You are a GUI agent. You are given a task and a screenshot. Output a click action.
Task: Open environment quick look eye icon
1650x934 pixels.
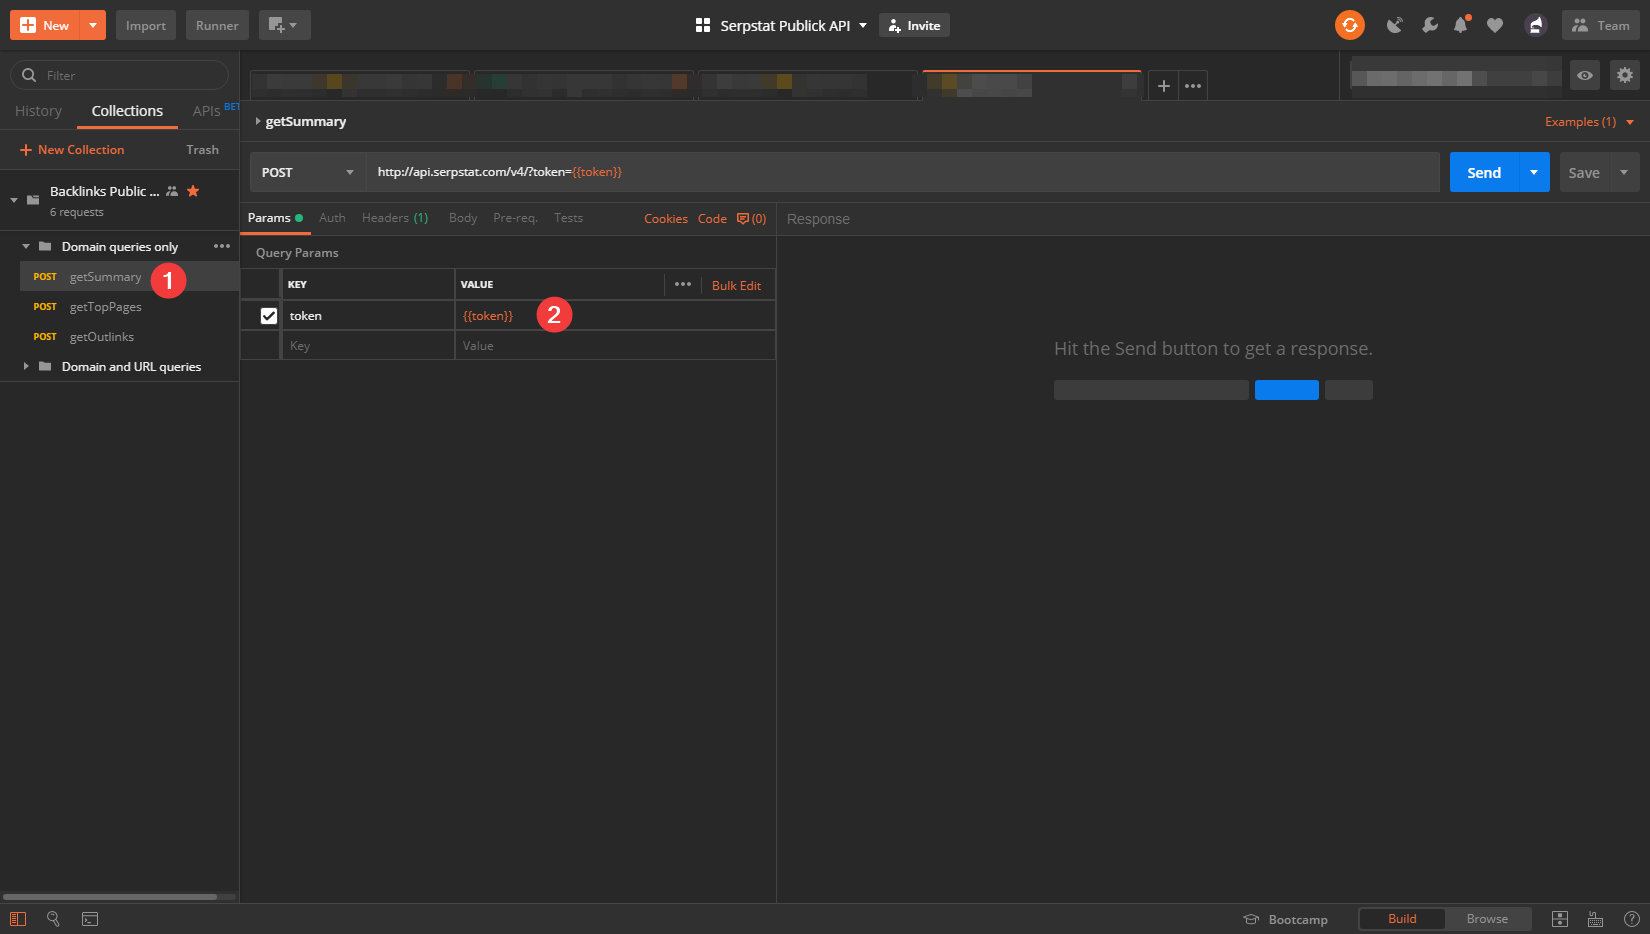coord(1585,75)
